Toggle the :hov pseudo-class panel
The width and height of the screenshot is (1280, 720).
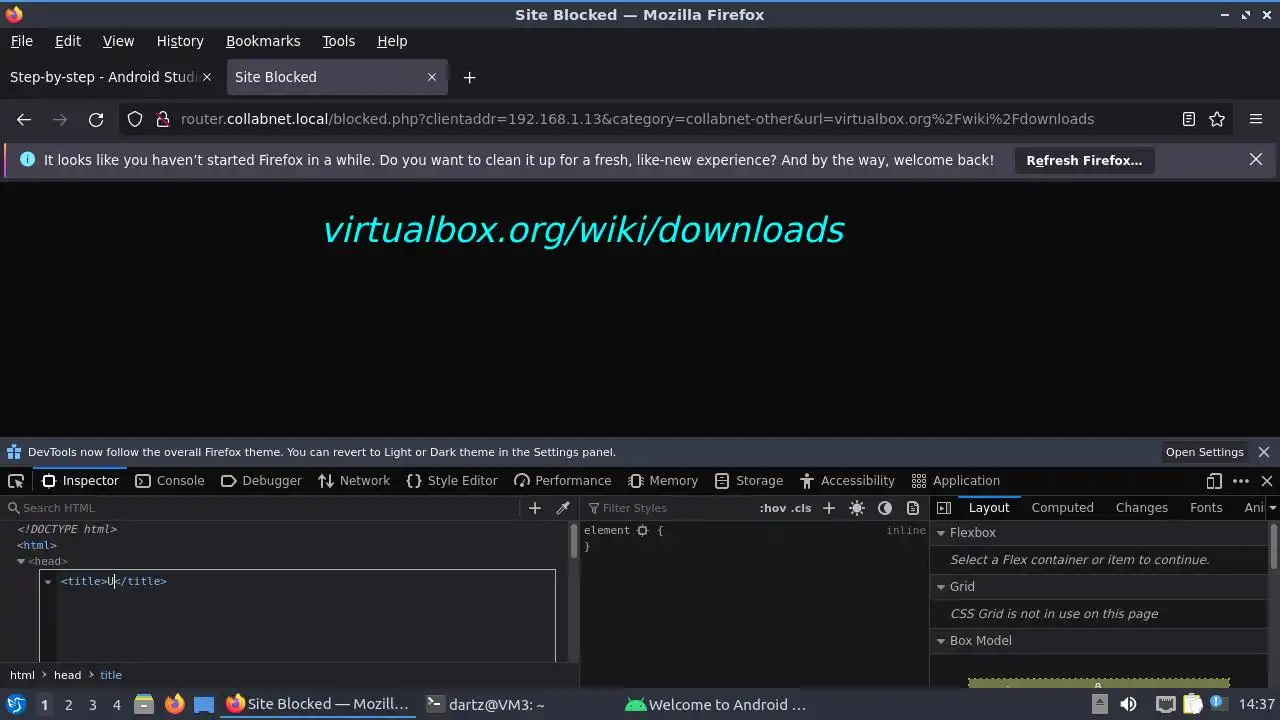click(772, 508)
